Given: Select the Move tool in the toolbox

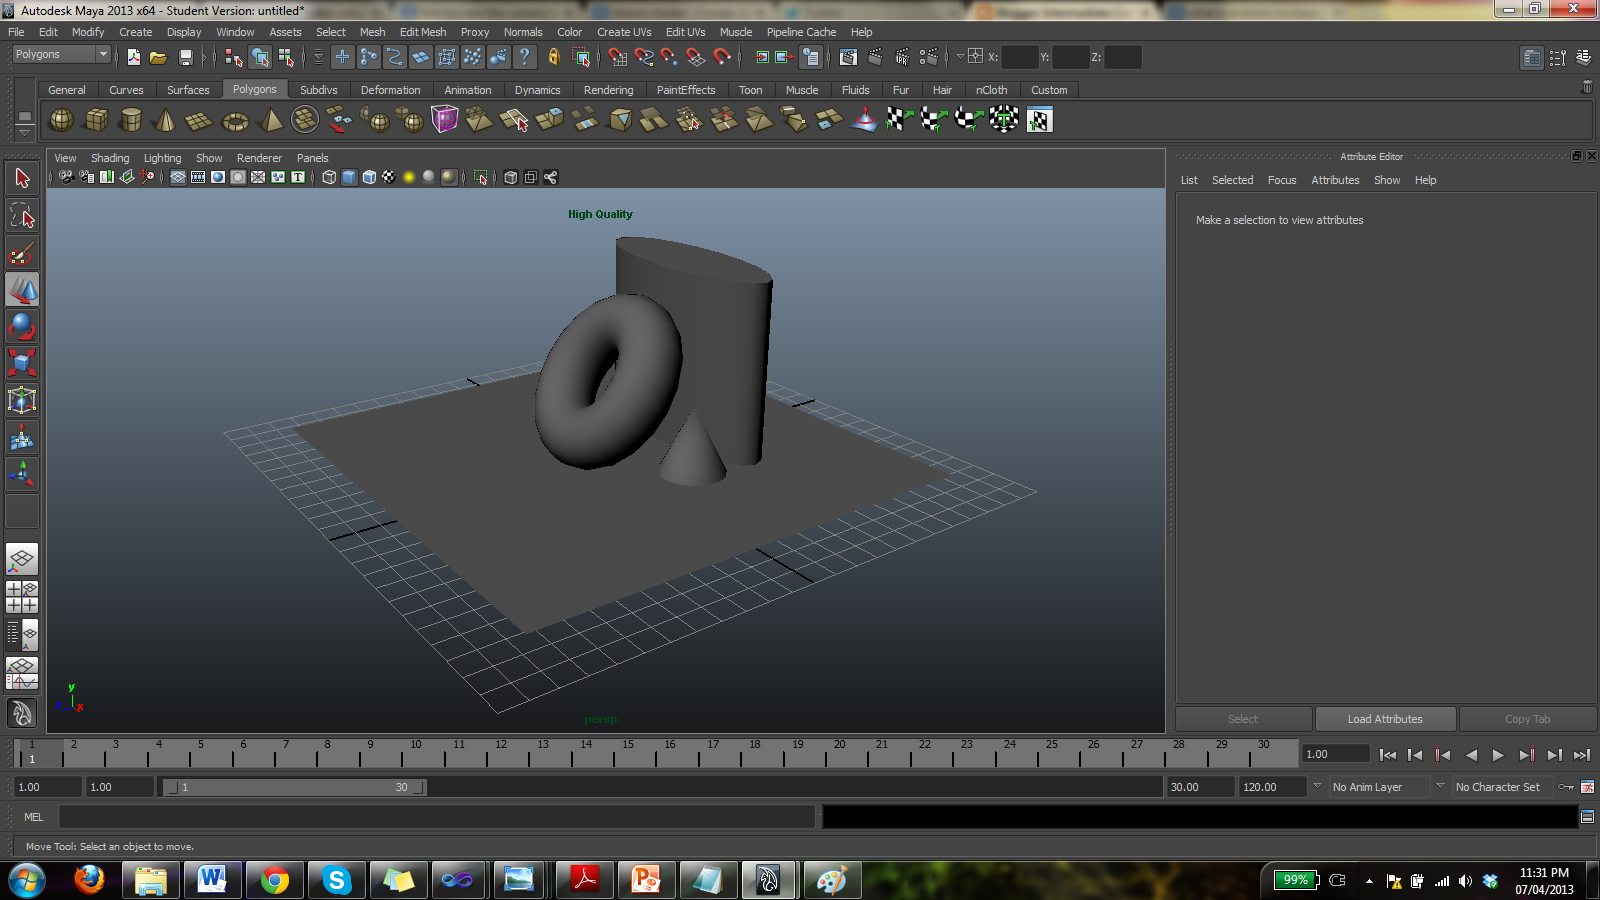Looking at the screenshot, I should click(22, 290).
